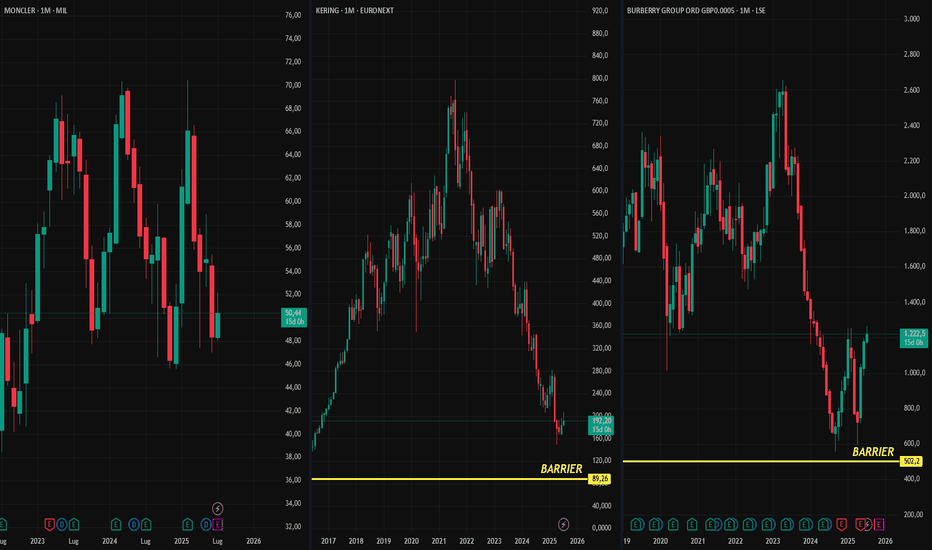Select the yellow 502,2 barrier price label

(x=911, y=461)
